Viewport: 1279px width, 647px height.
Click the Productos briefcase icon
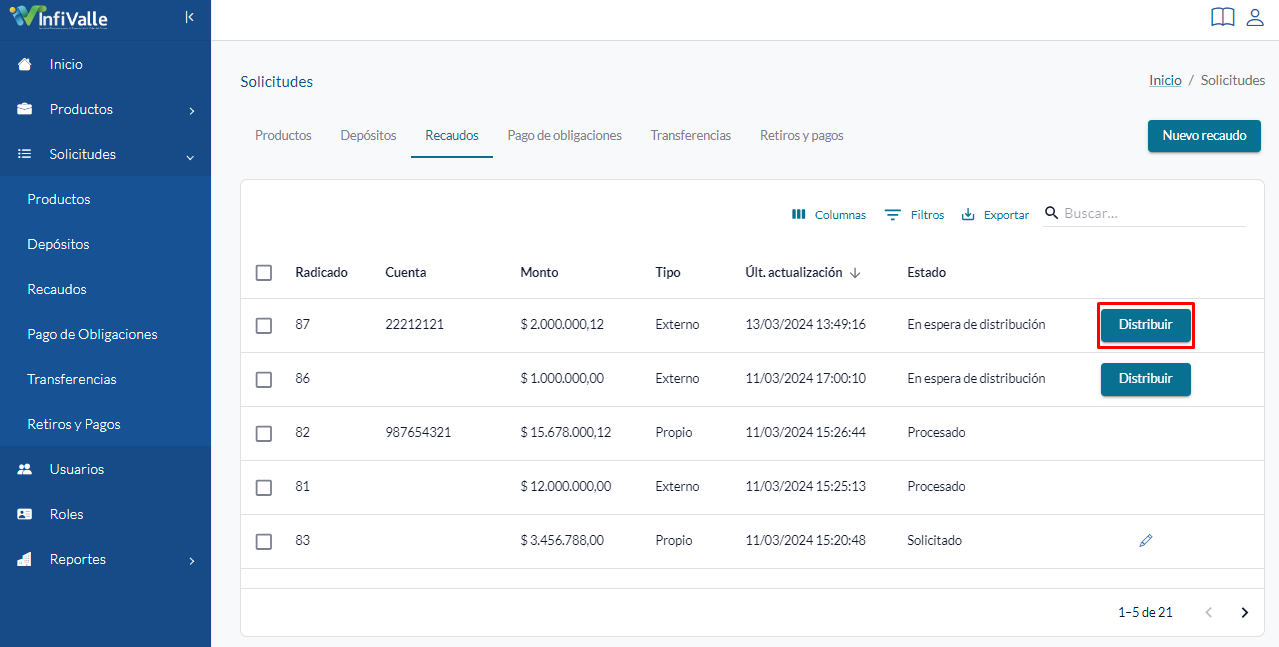pyautogui.click(x=25, y=109)
